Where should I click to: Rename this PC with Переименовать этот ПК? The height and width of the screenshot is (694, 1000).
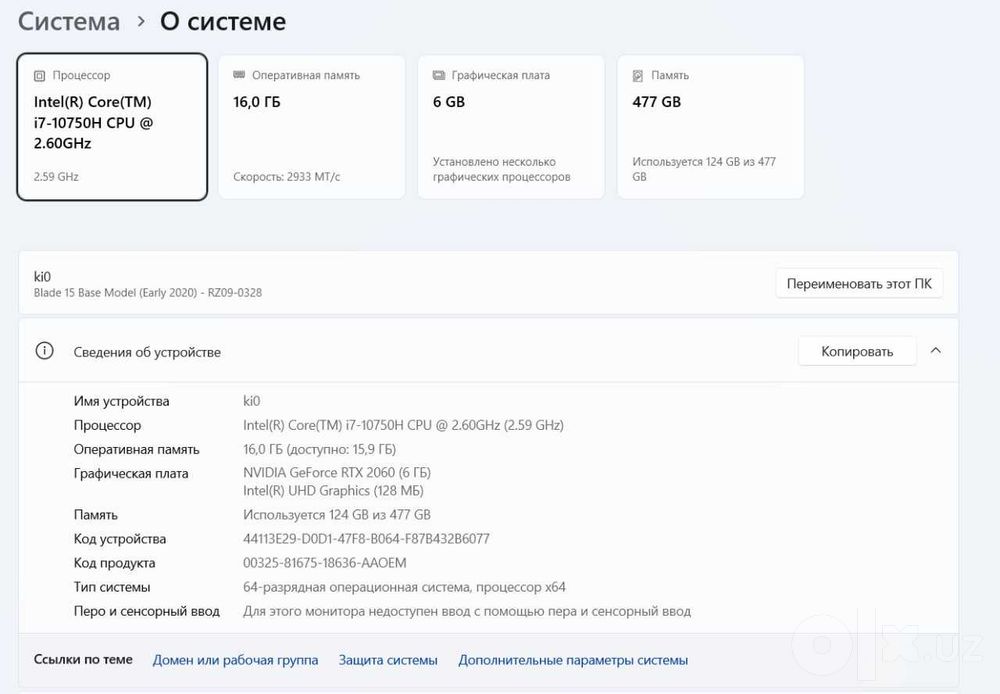859,284
